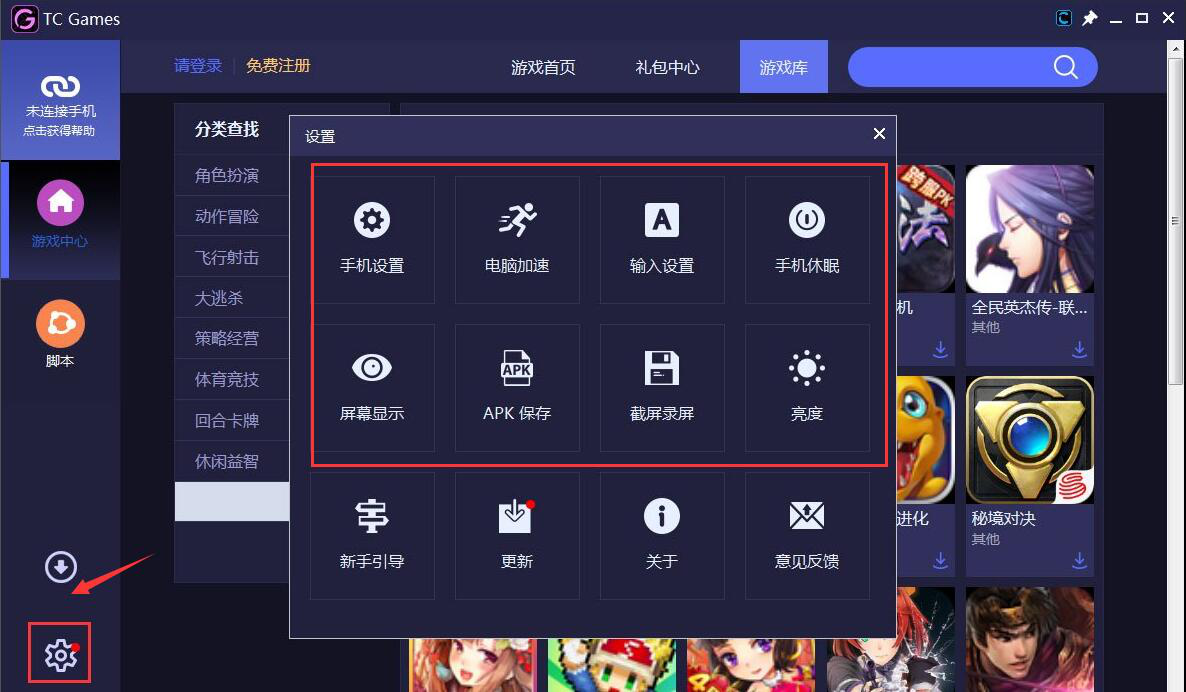Viewport: 1186px width, 692px height.
Task: Switch to 游戏库 tab
Action: tap(784, 67)
